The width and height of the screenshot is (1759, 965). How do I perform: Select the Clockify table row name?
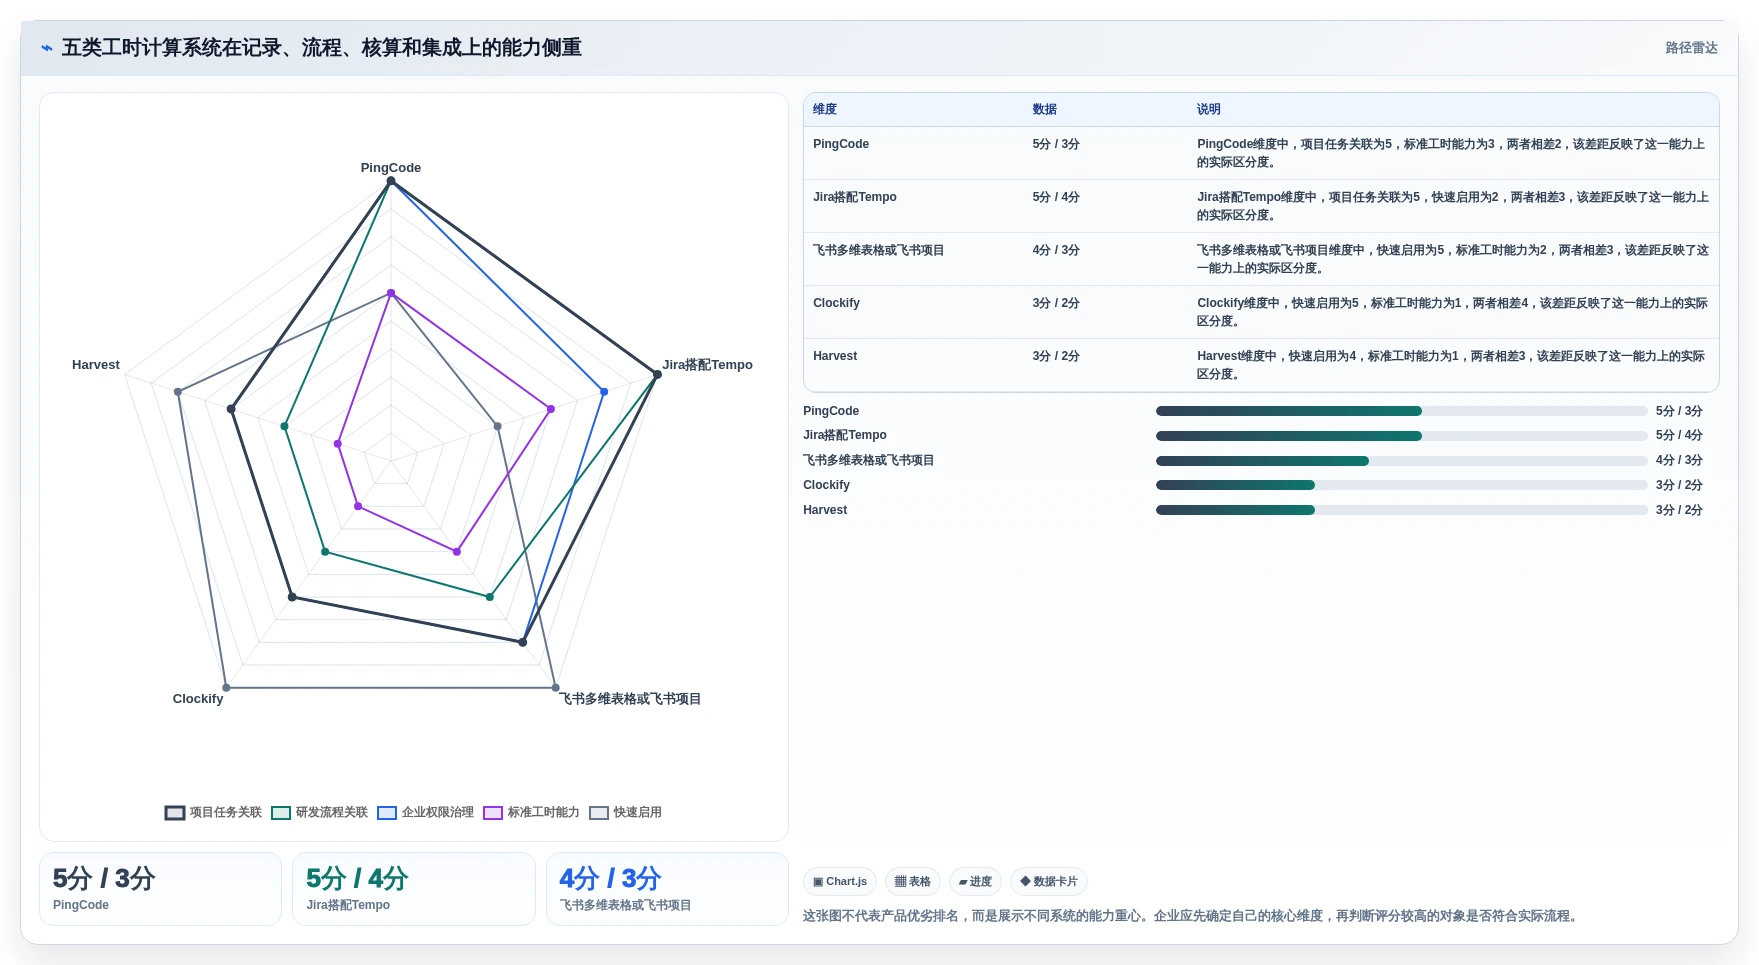(836, 303)
